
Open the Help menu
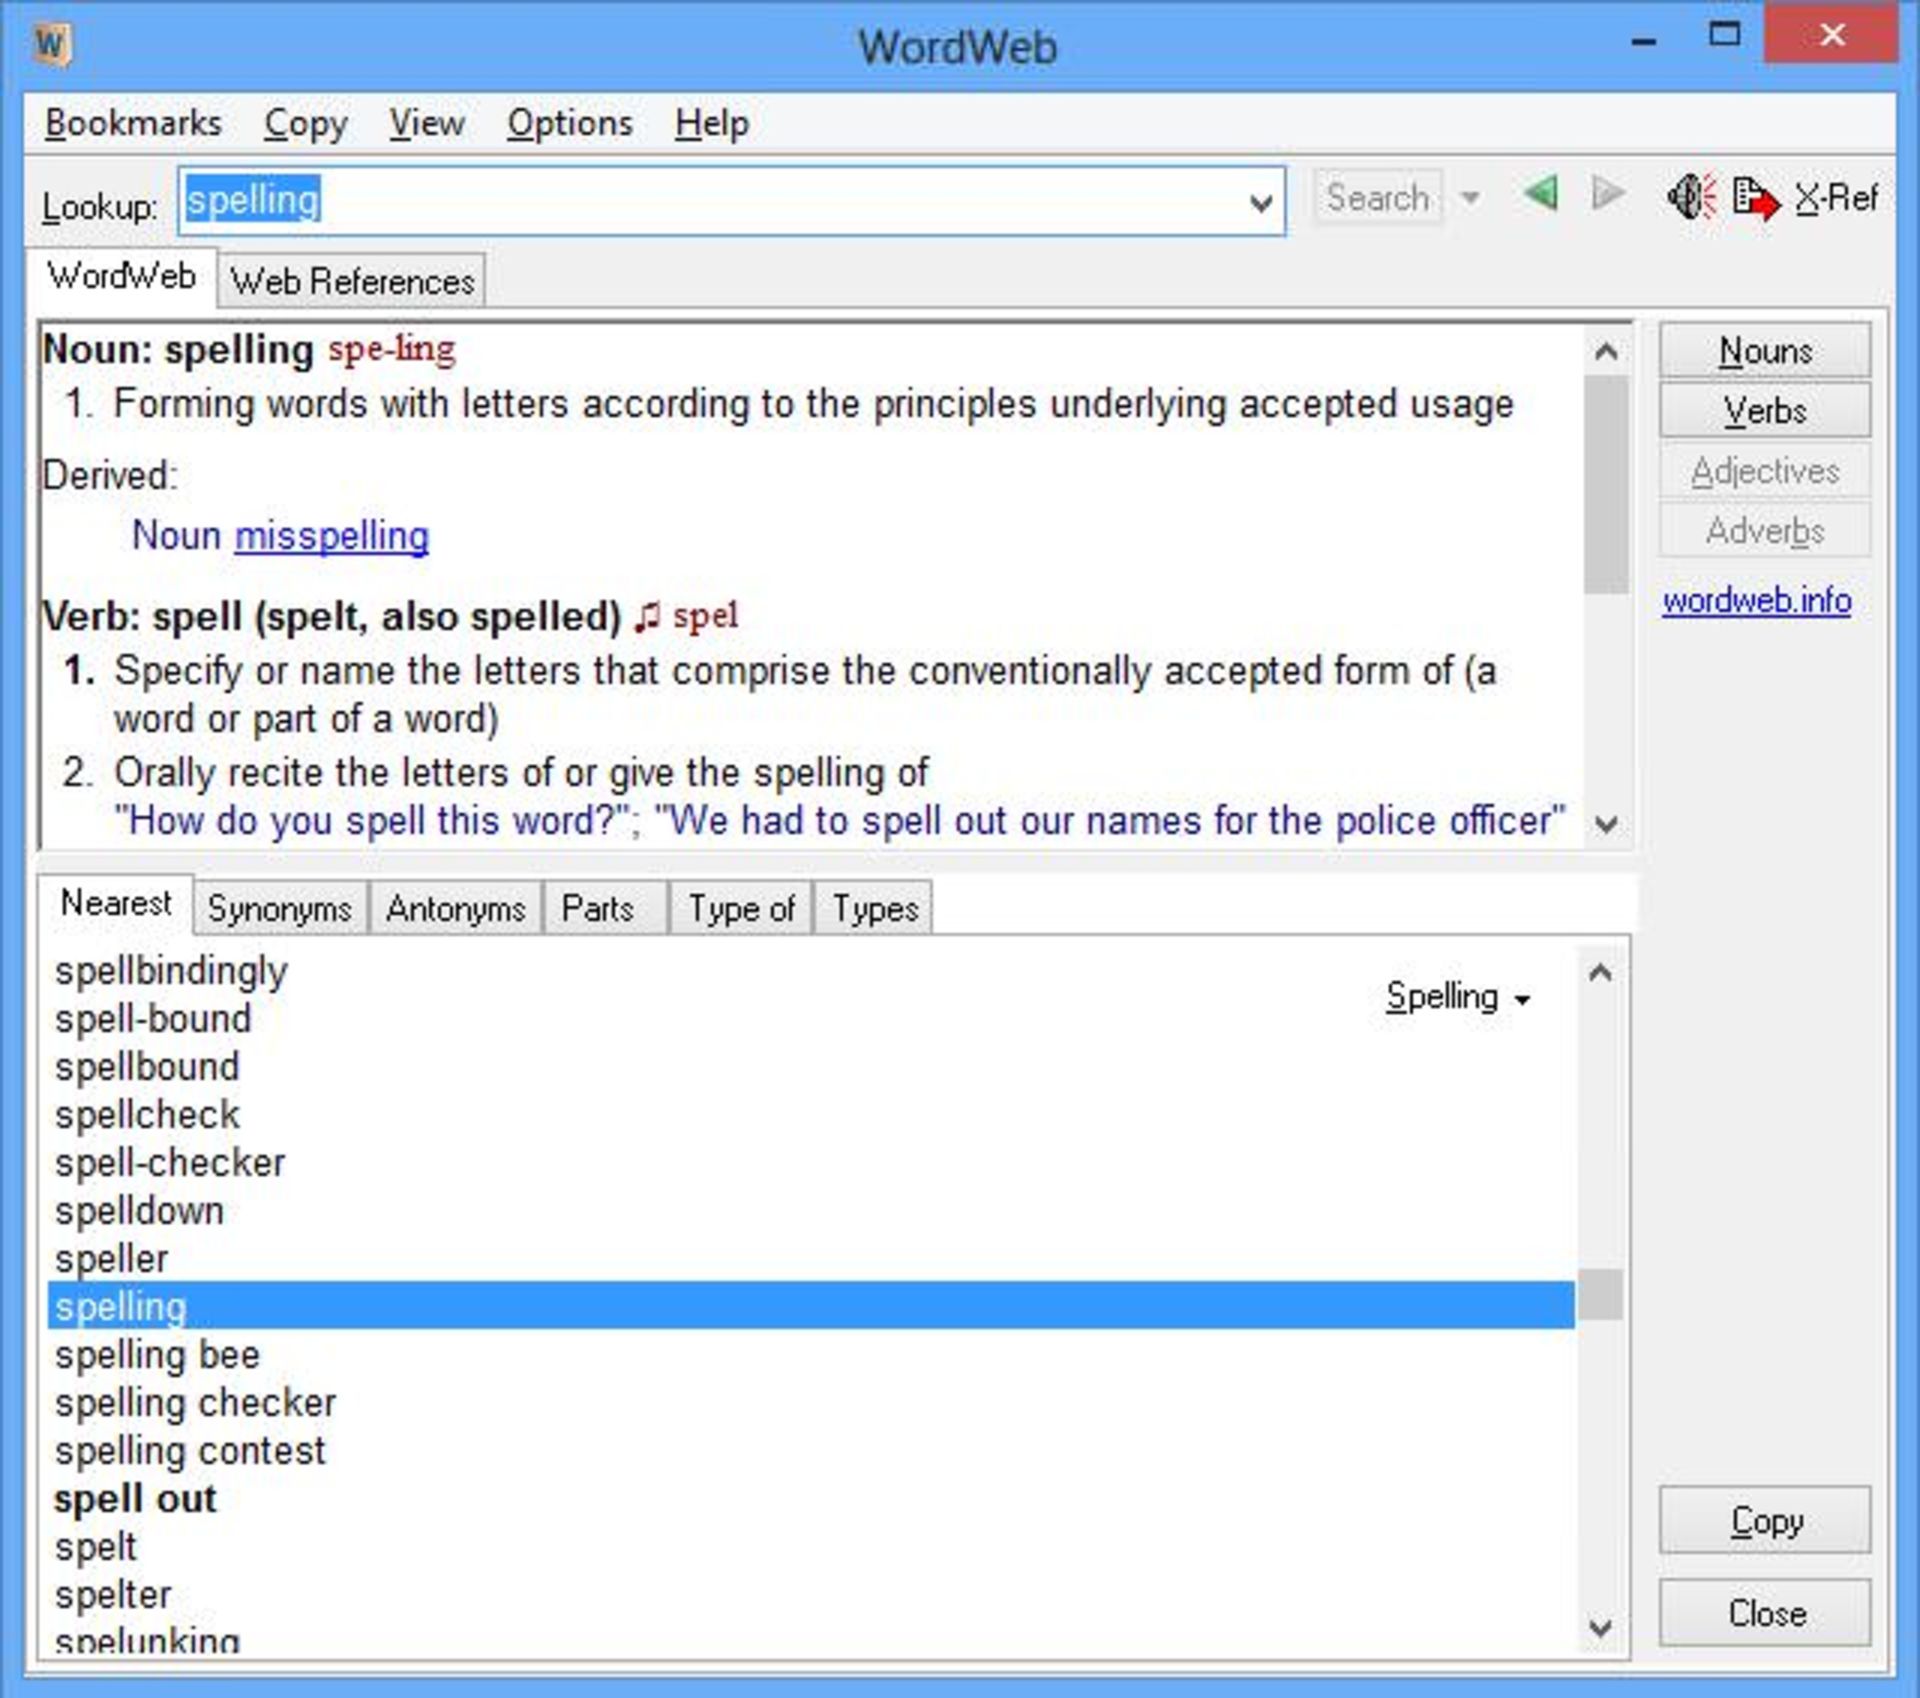pos(711,123)
